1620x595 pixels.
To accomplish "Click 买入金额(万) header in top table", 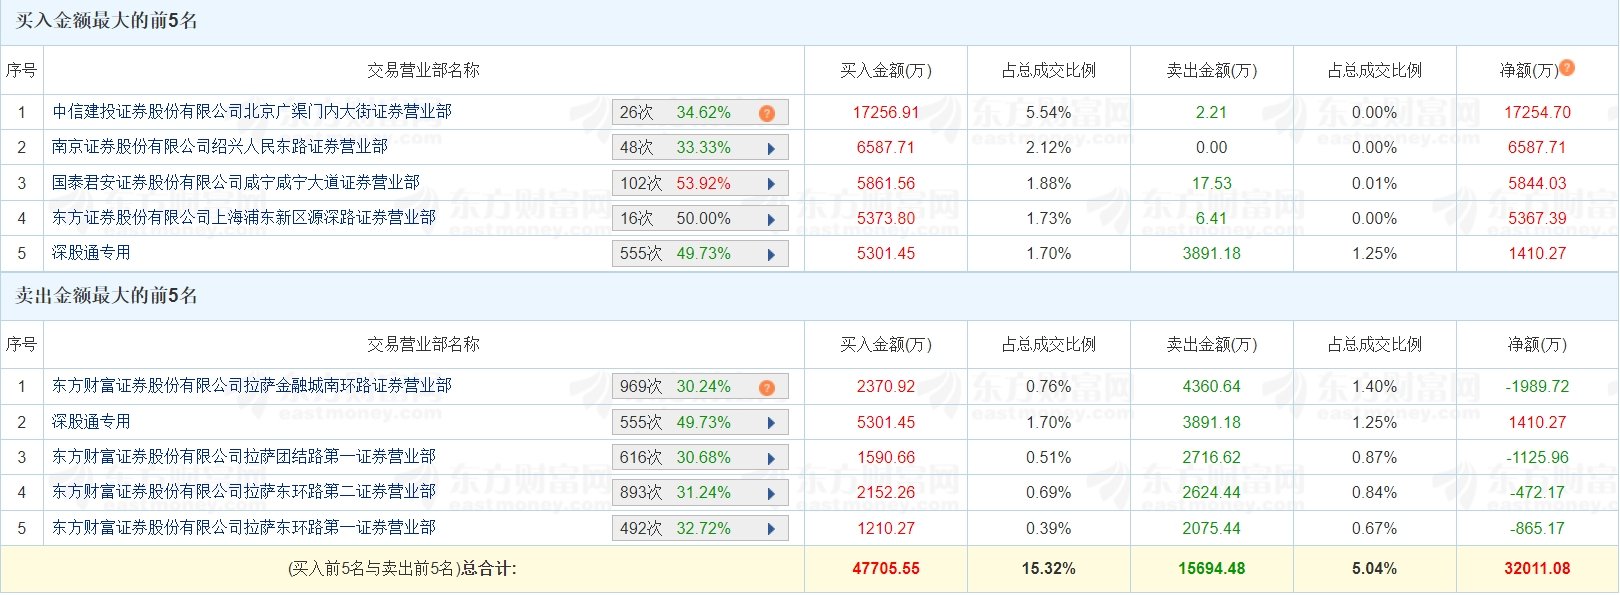I will [886, 70].
